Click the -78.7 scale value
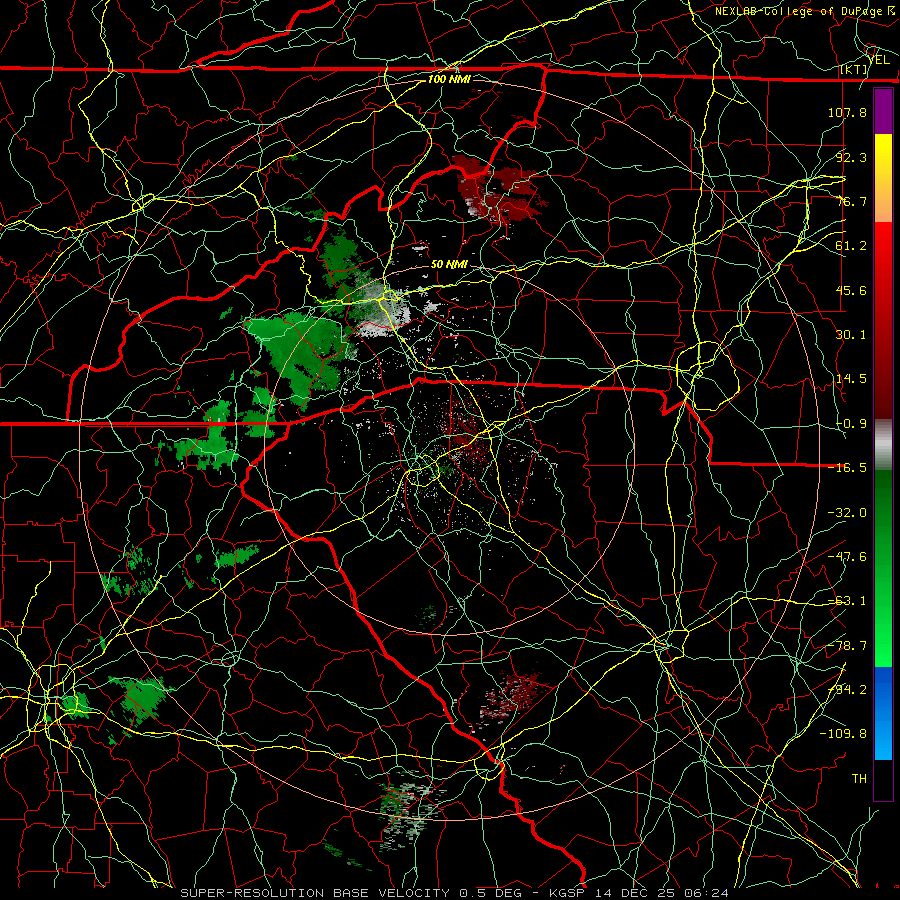900x900 pixels. (x=847, y=646)
